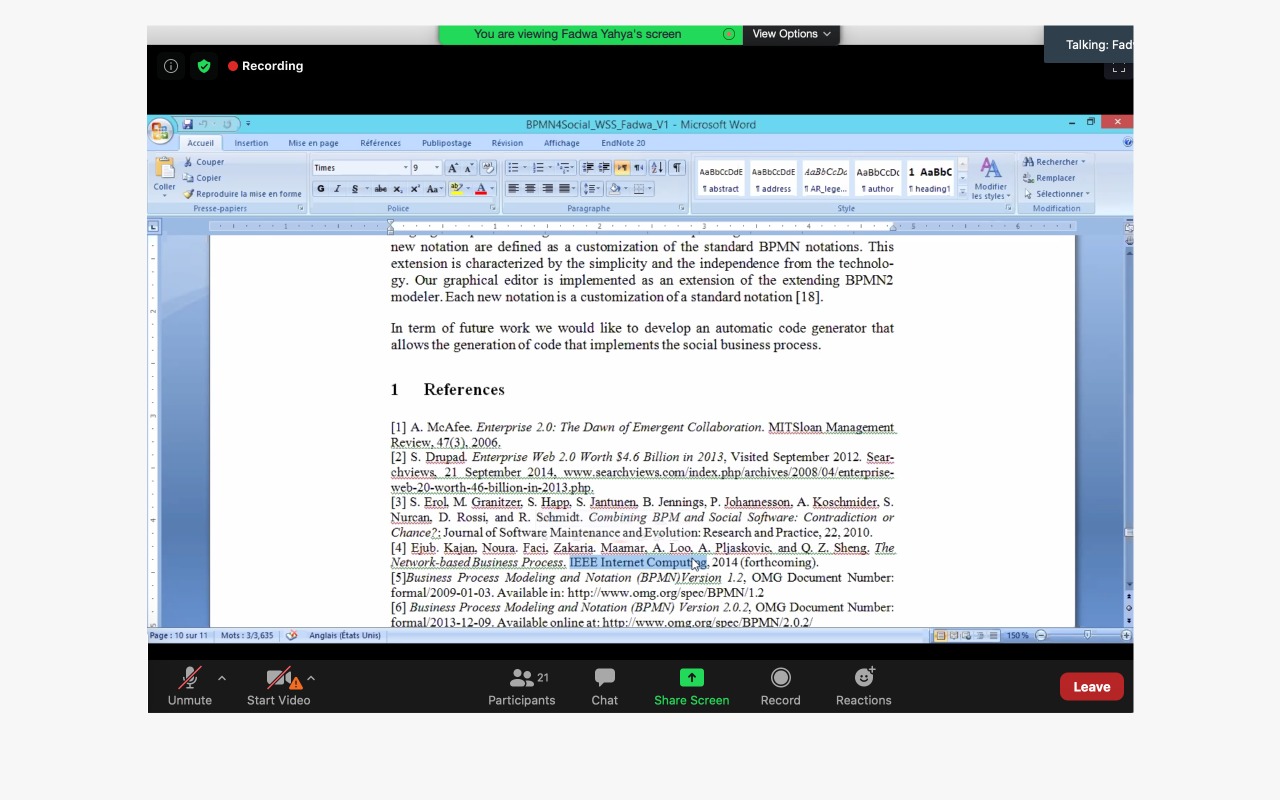Image resolution: width=1280 pixels, height=800 pixels.
Task: Open Zoom Chat panel
Action: pos(604,686)
